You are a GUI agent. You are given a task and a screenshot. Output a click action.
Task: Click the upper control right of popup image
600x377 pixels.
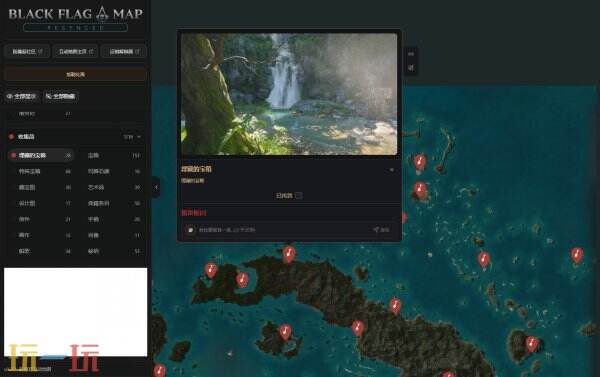click(411, 54)
